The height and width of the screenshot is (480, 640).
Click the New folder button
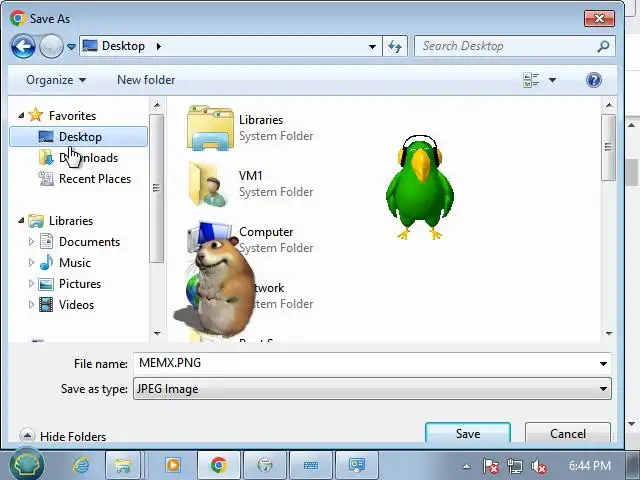tap(146, 80)
